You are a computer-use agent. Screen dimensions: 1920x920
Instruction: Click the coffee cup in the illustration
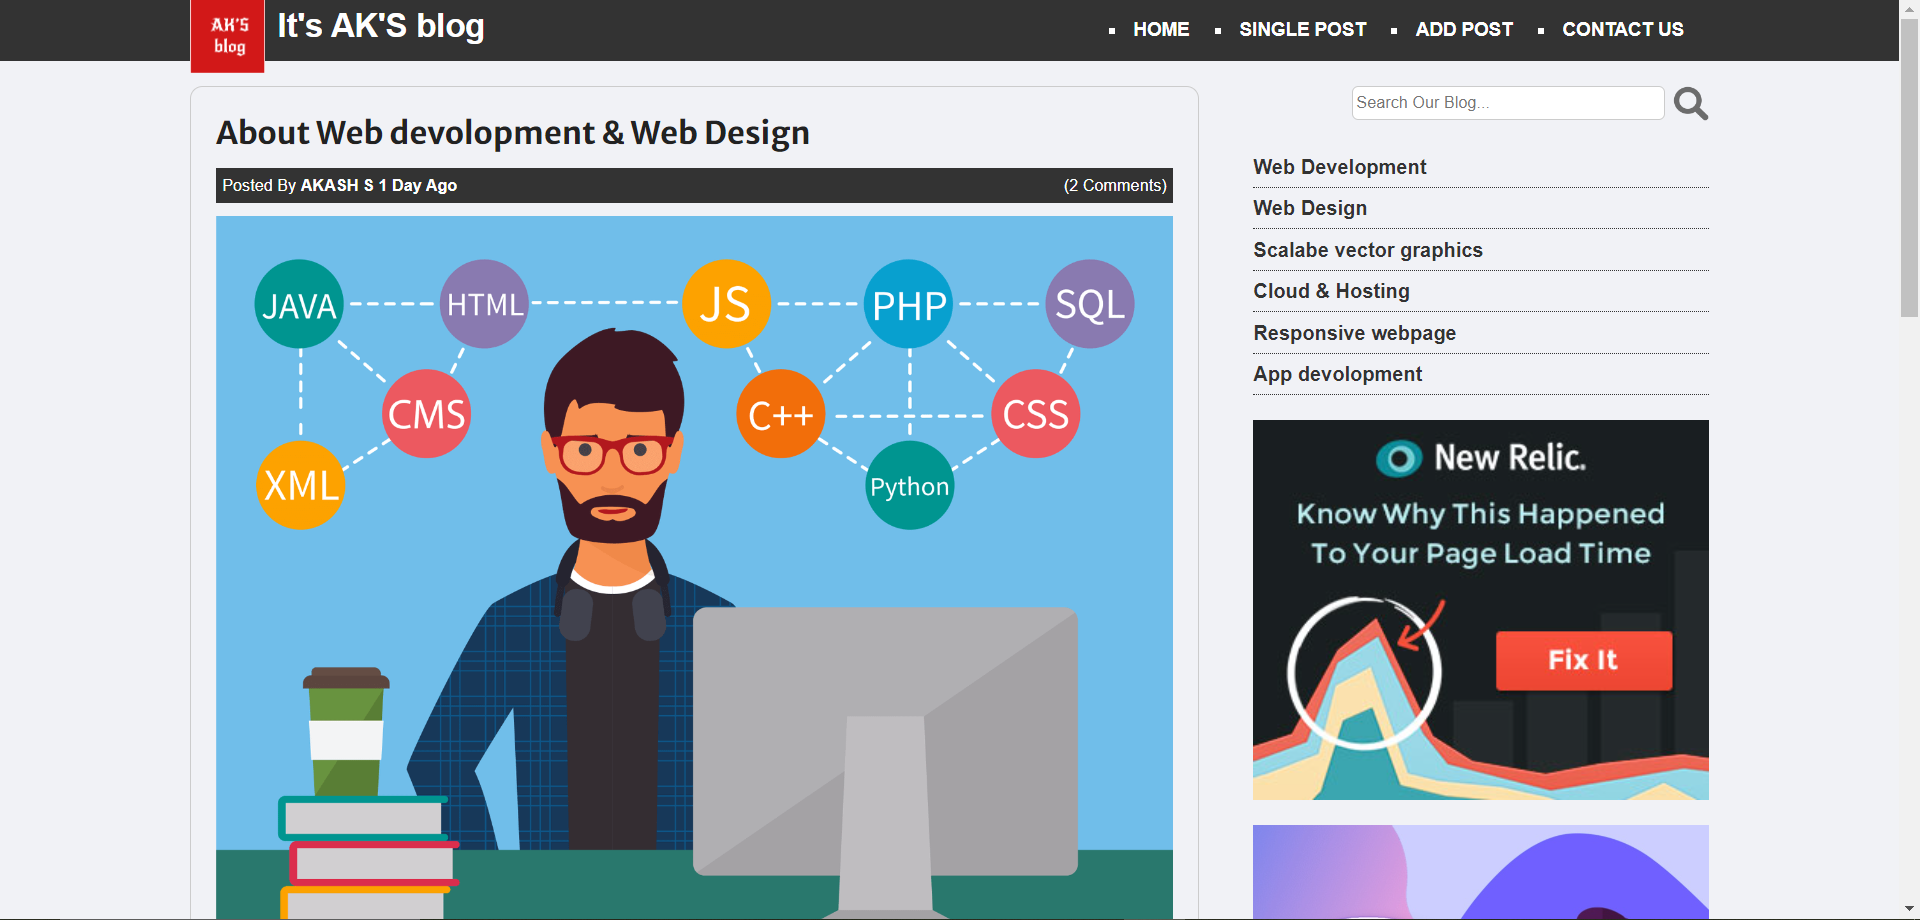(346, 731)
